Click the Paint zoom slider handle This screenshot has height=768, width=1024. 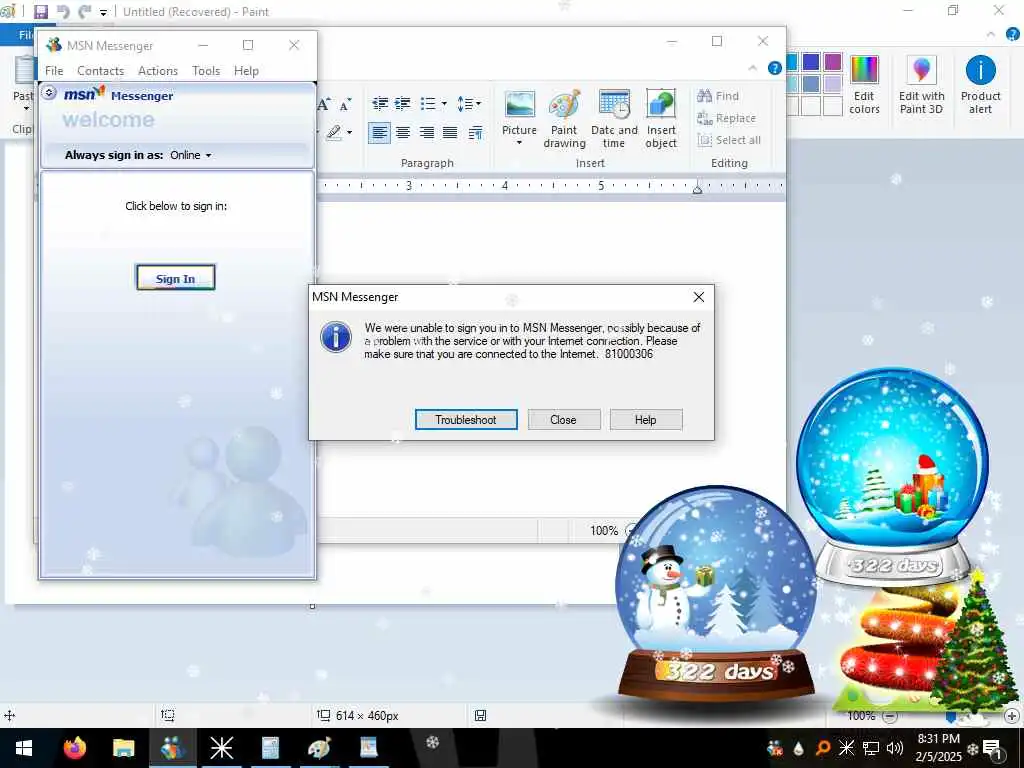click(x=950, y=717)
